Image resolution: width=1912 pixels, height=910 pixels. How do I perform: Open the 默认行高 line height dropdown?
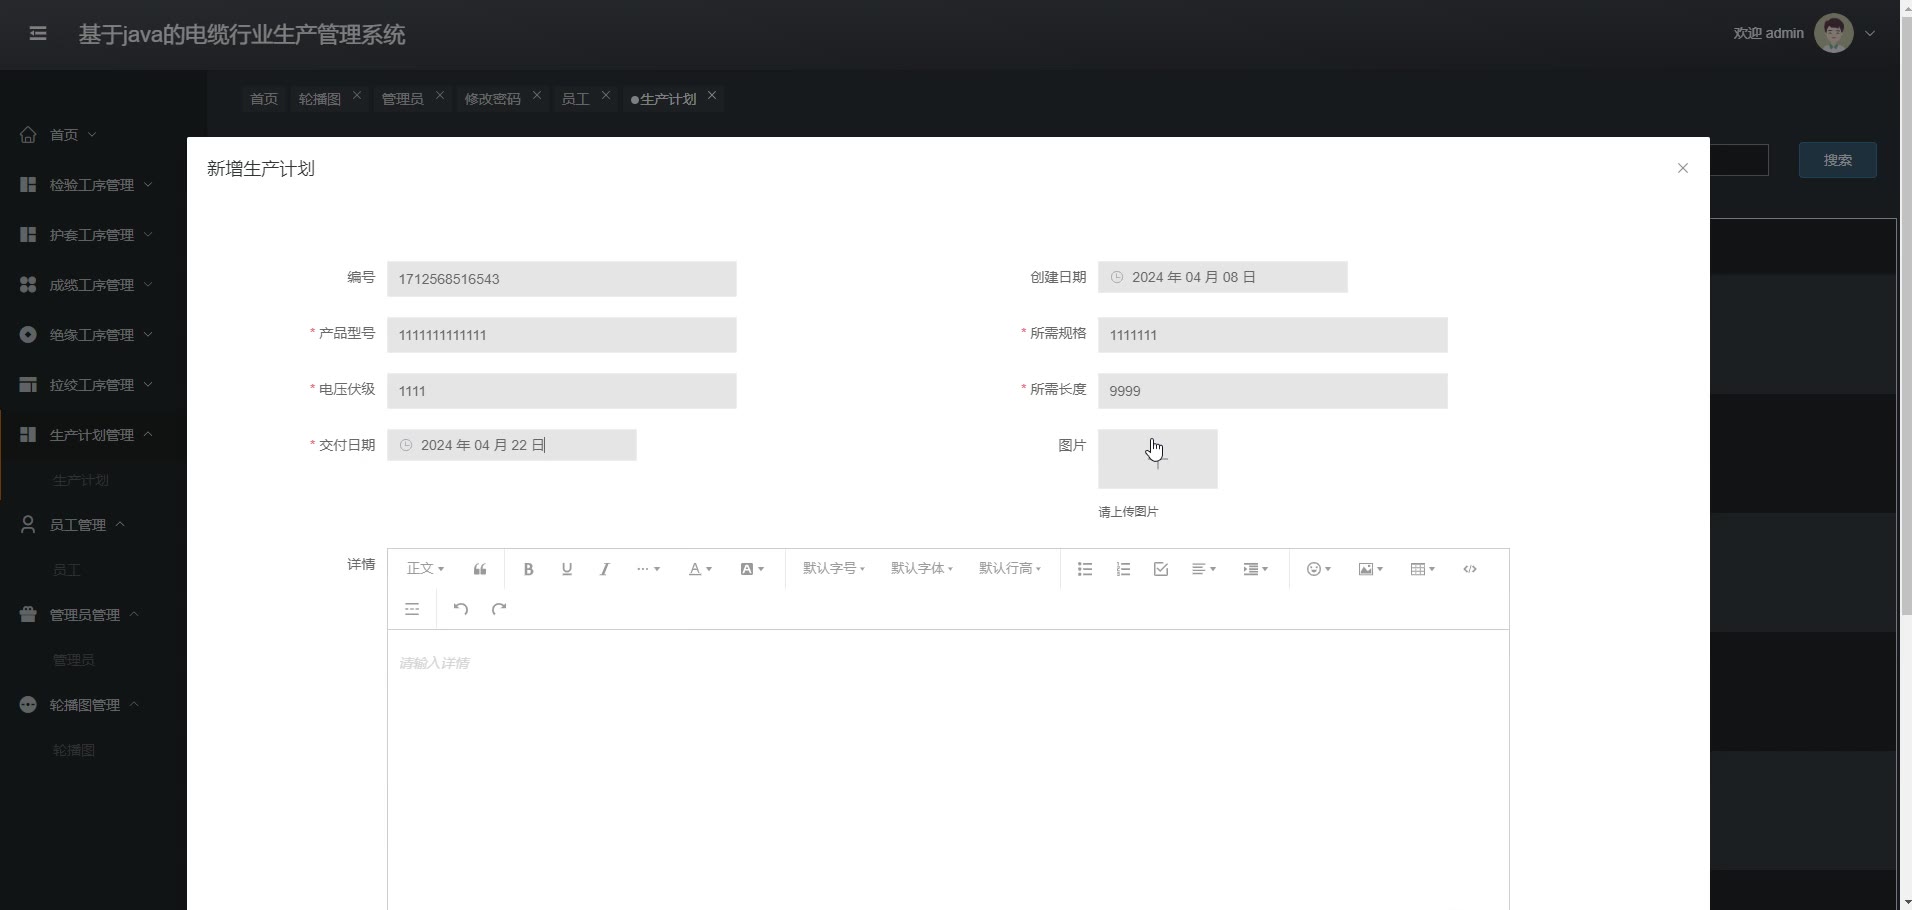point(1009,568)
